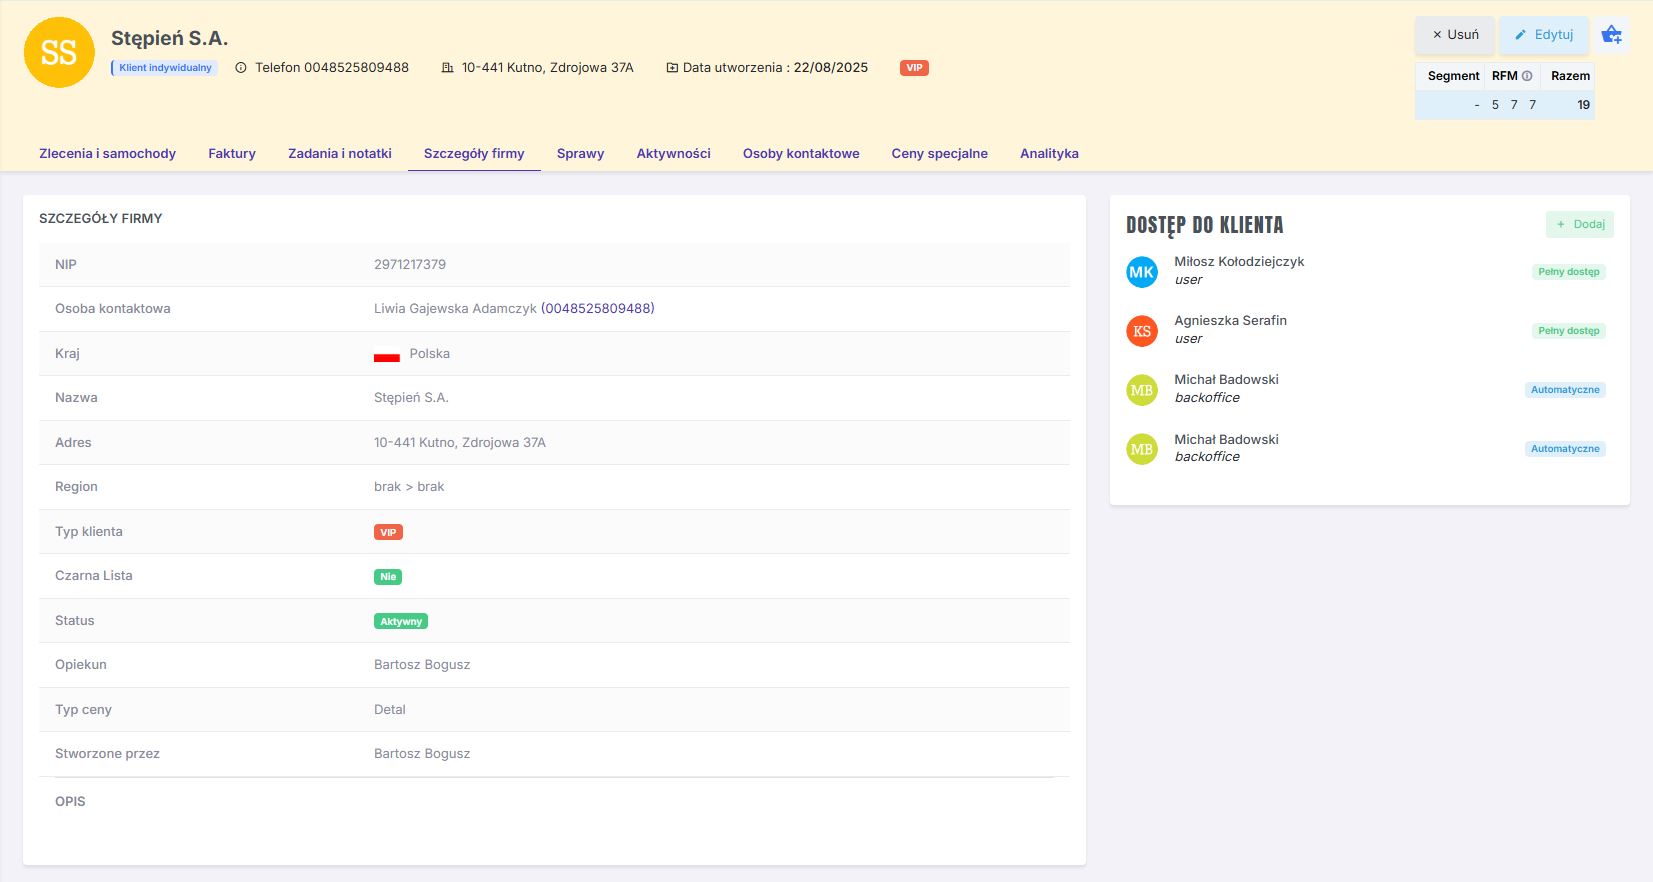The width and height of the screenshot is (1653, 882).
Task: Click the Polish flag icon
Action: click(x=387, y=354)
